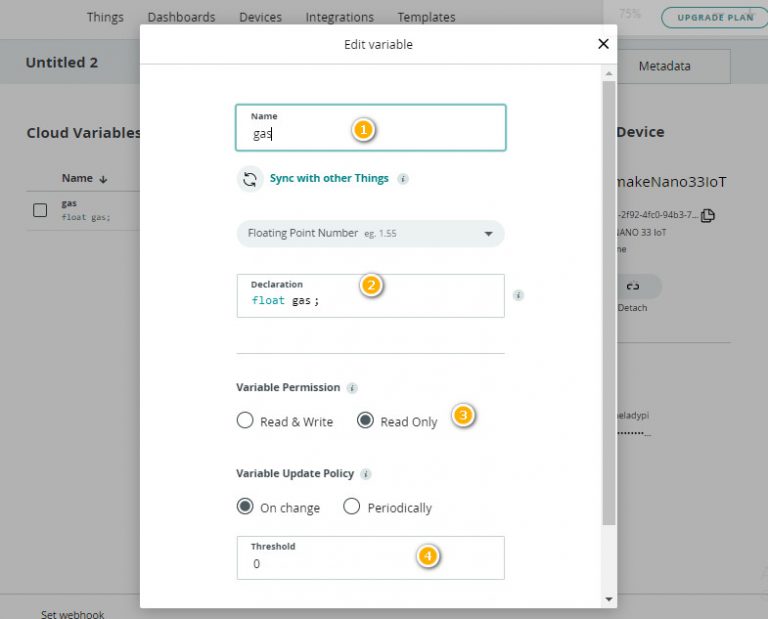Open info icon beside Sync with other Things
Viewport: 768px width, 619px height.
tap(403, 179)
